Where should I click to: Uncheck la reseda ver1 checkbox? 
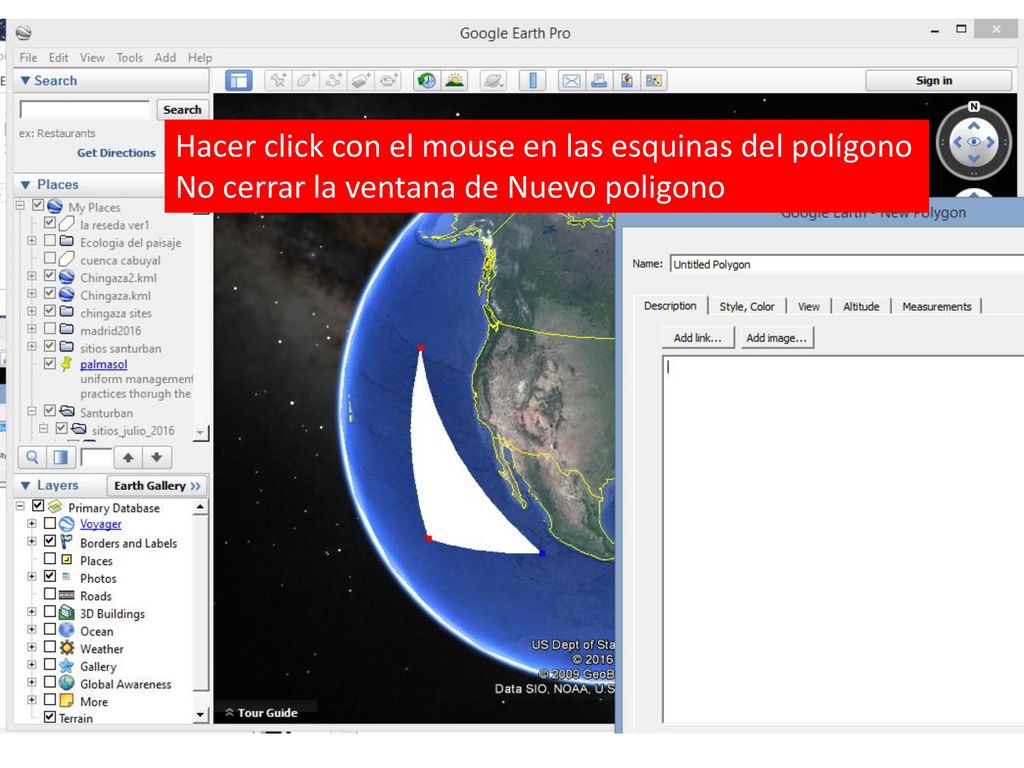[50, 223]
